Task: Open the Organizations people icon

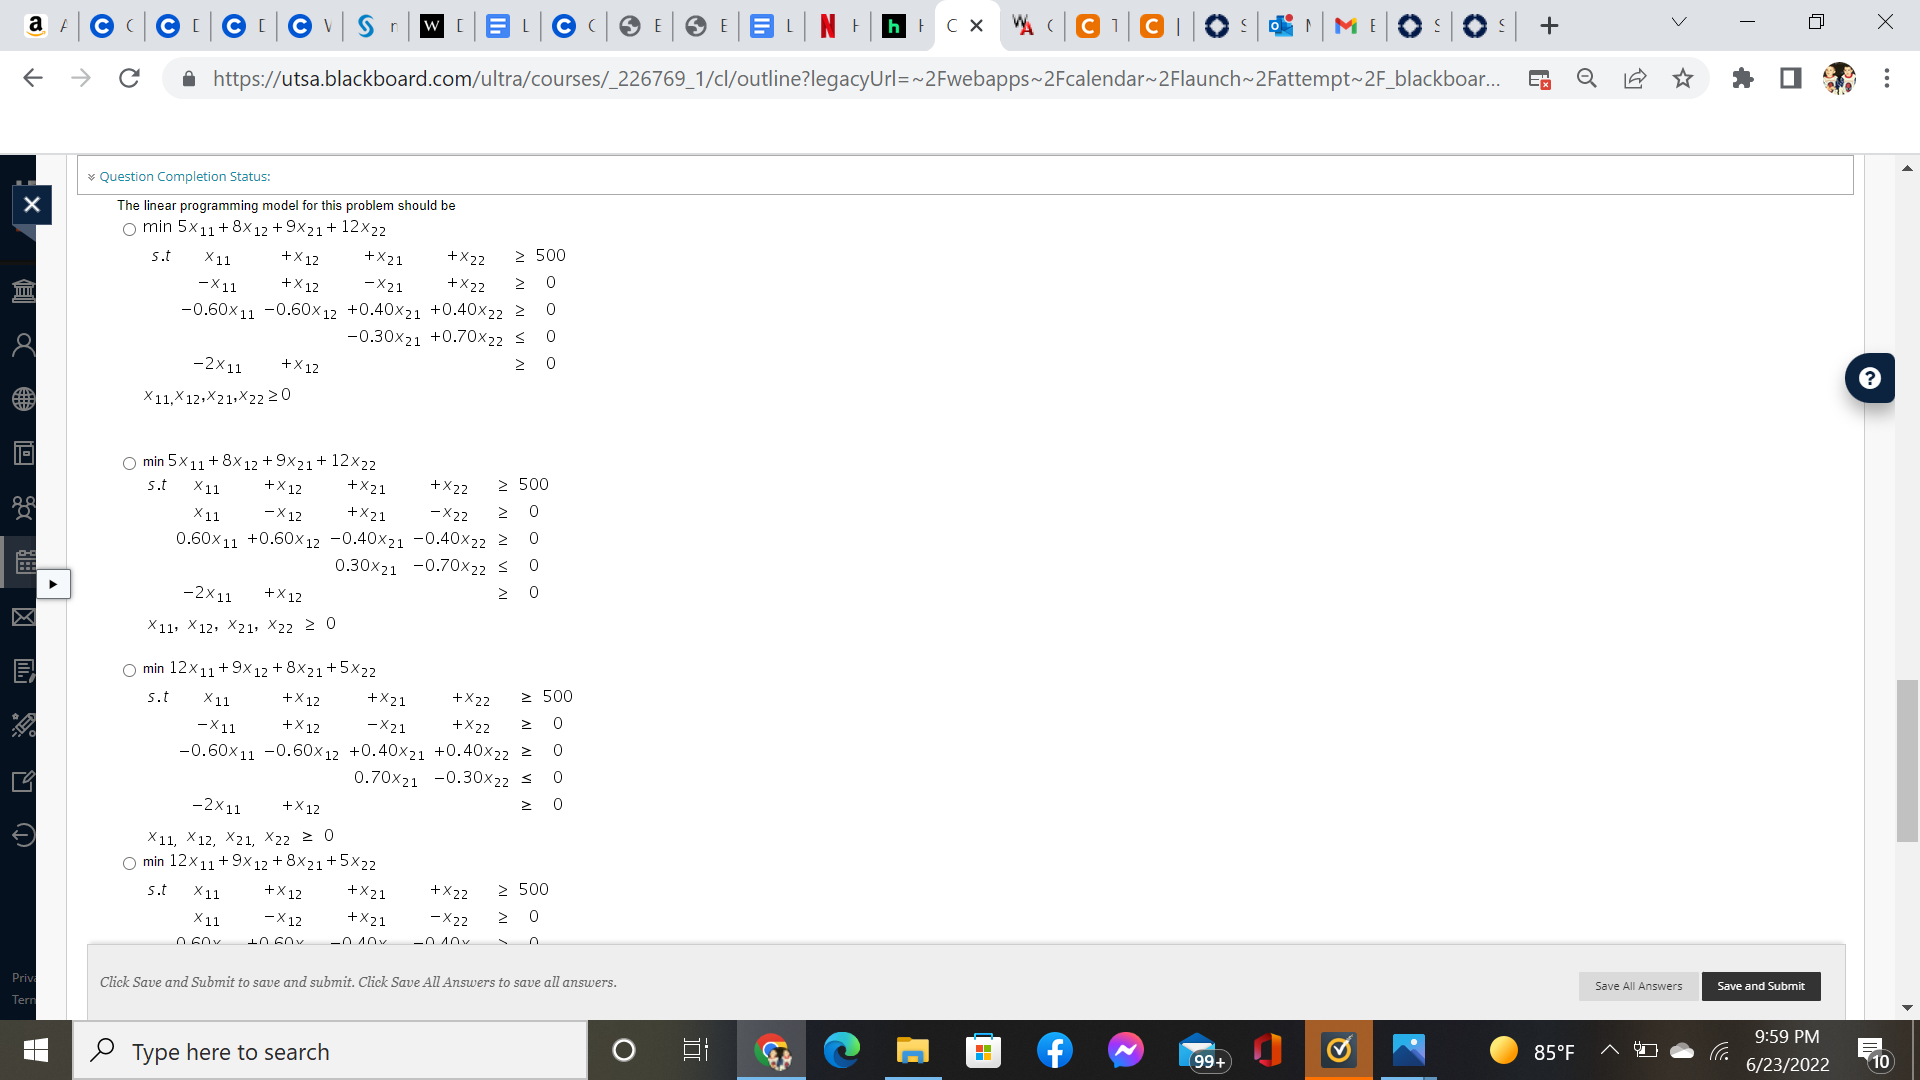Action: click(x=23, y=508)
